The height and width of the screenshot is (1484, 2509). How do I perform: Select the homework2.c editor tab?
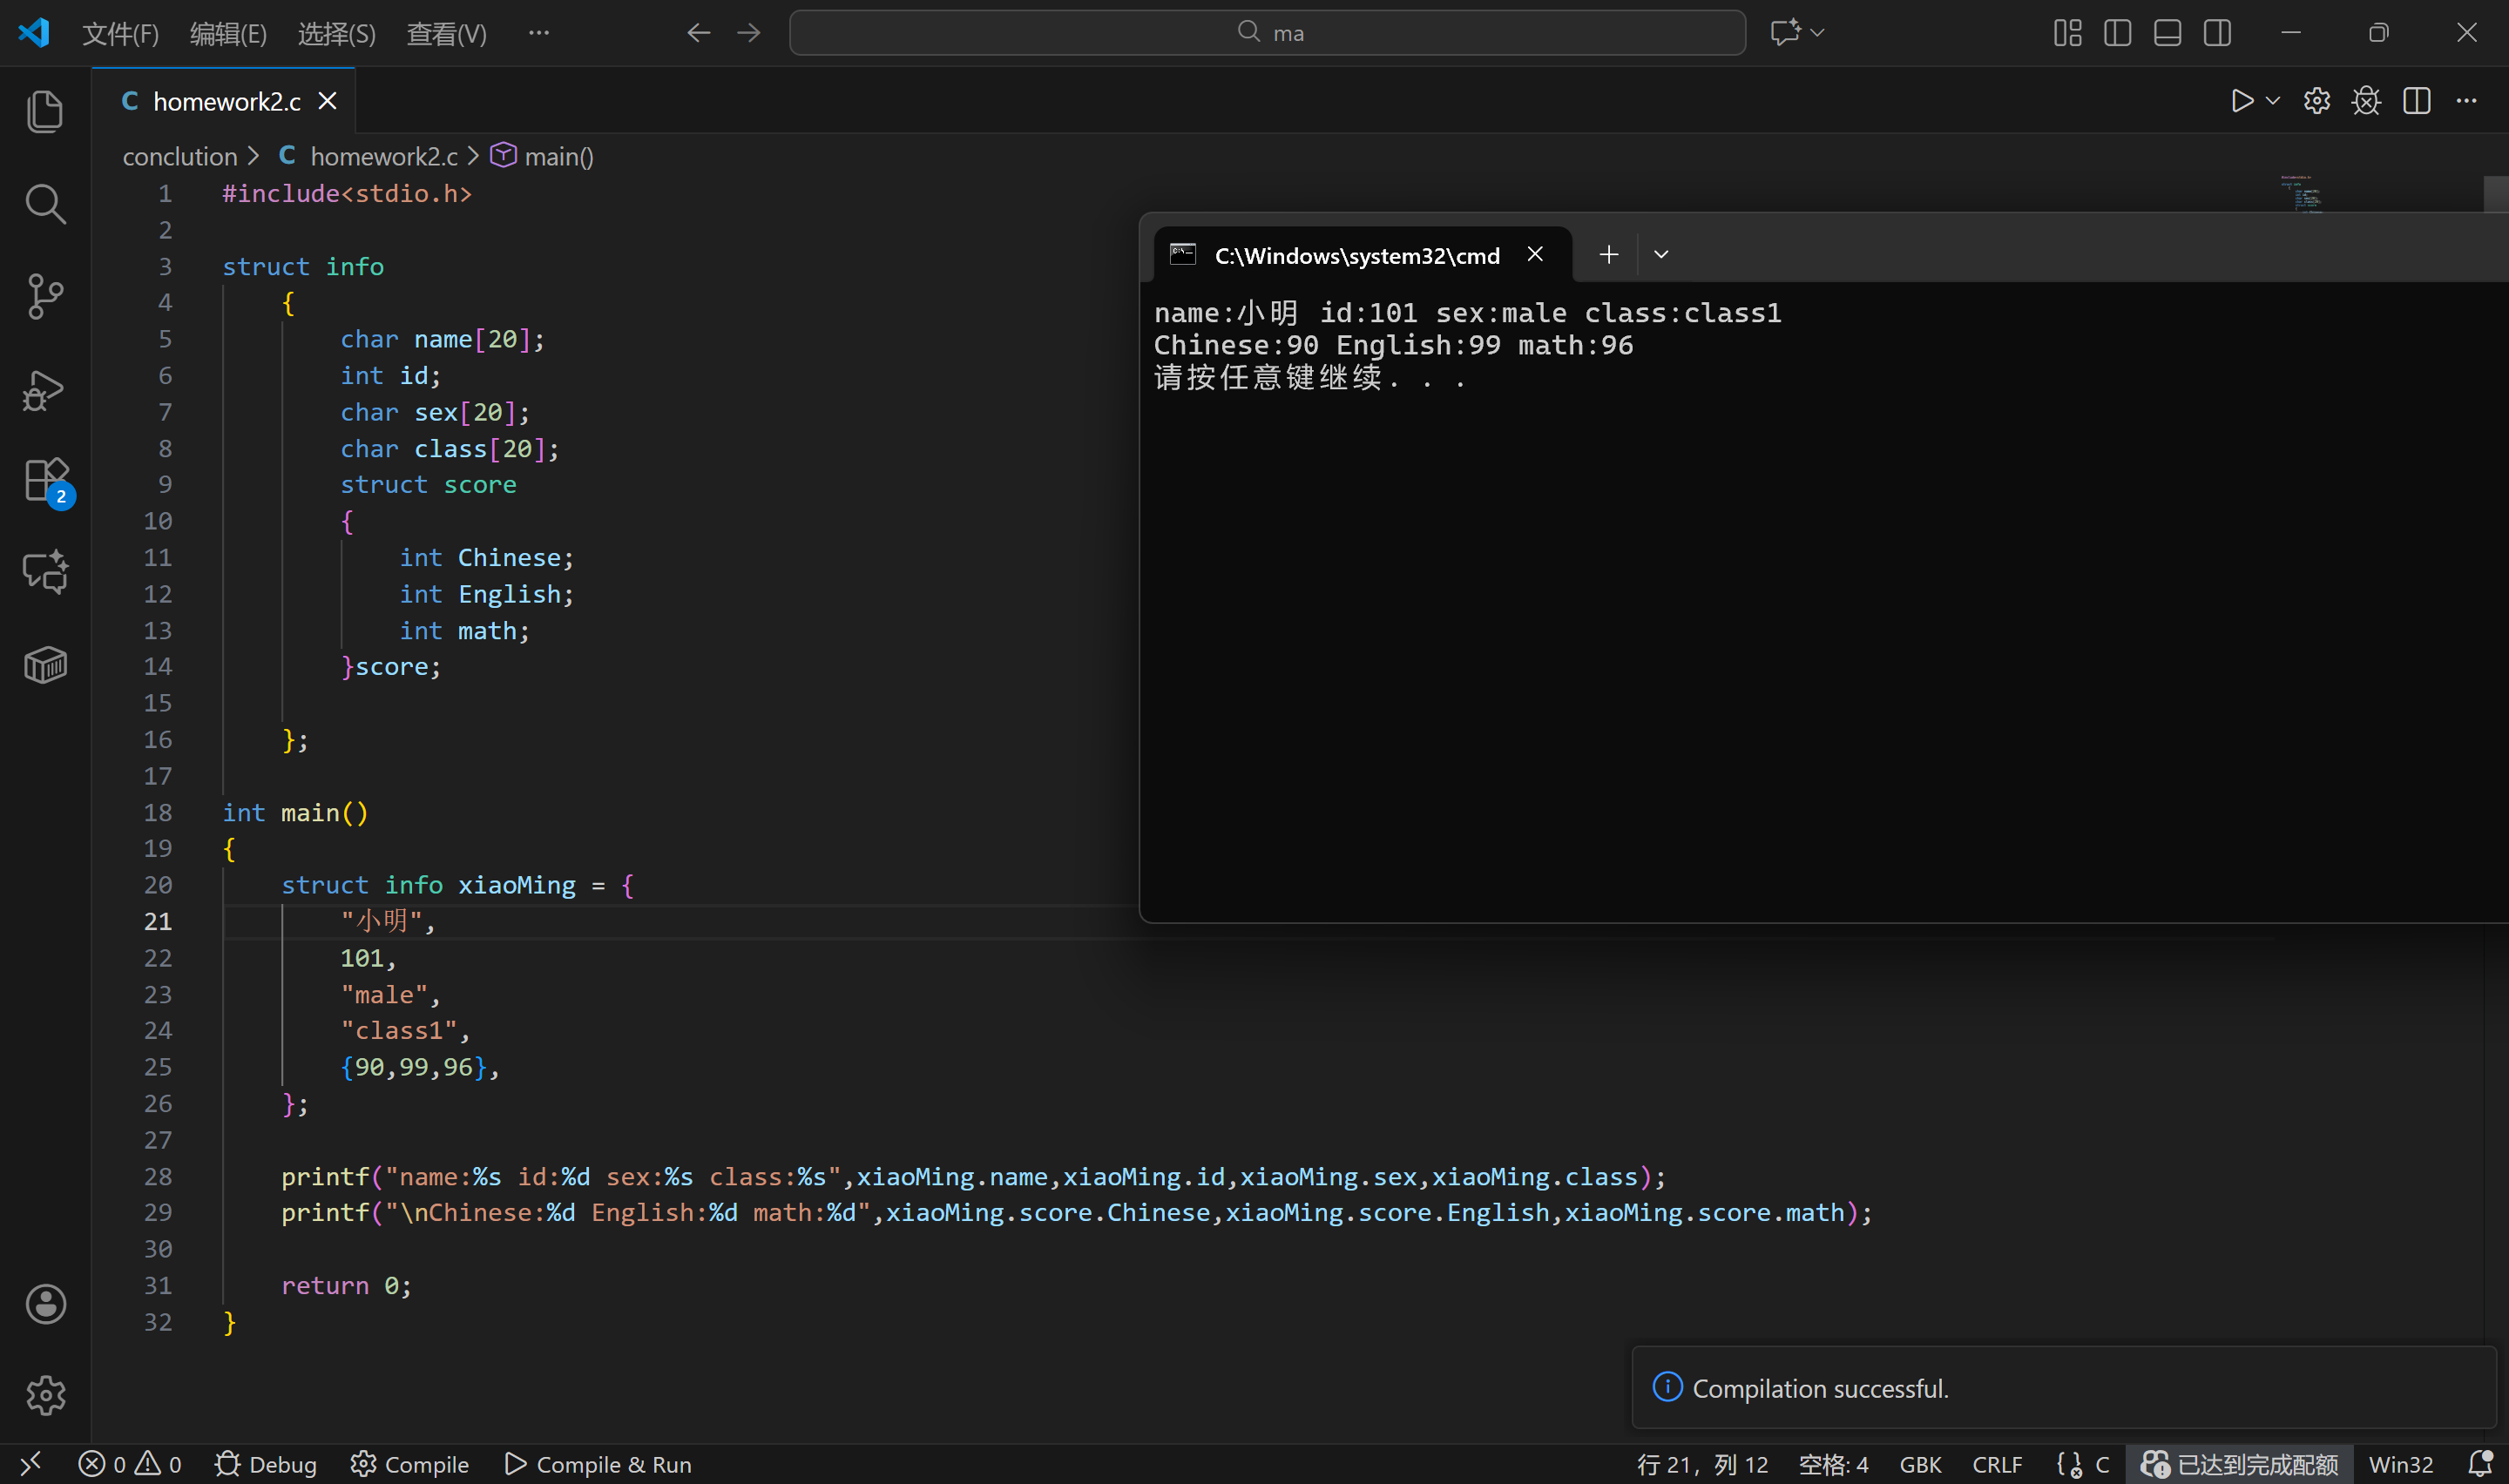tap(225, 101)
